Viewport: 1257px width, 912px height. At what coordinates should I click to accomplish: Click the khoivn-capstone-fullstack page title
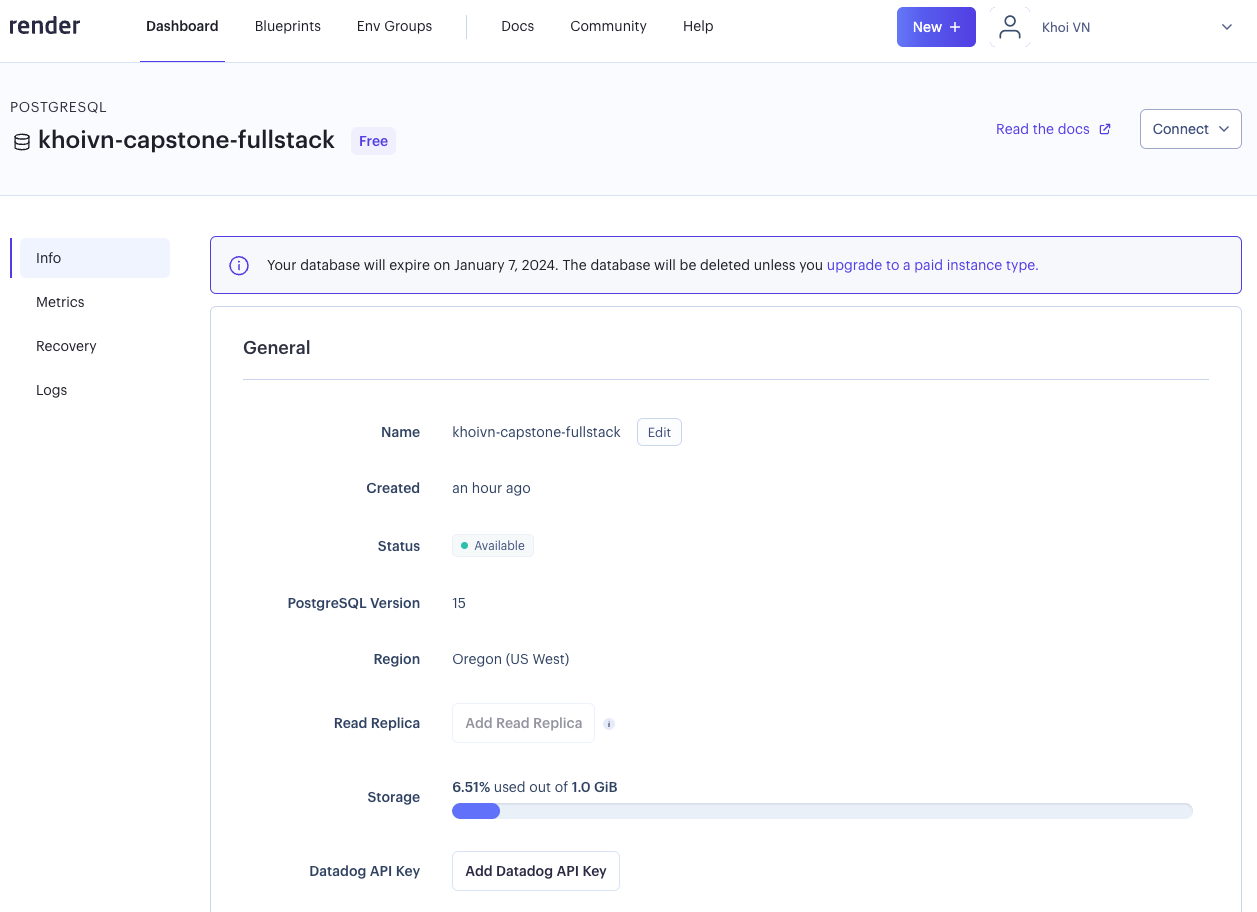(x=186, y=140)
